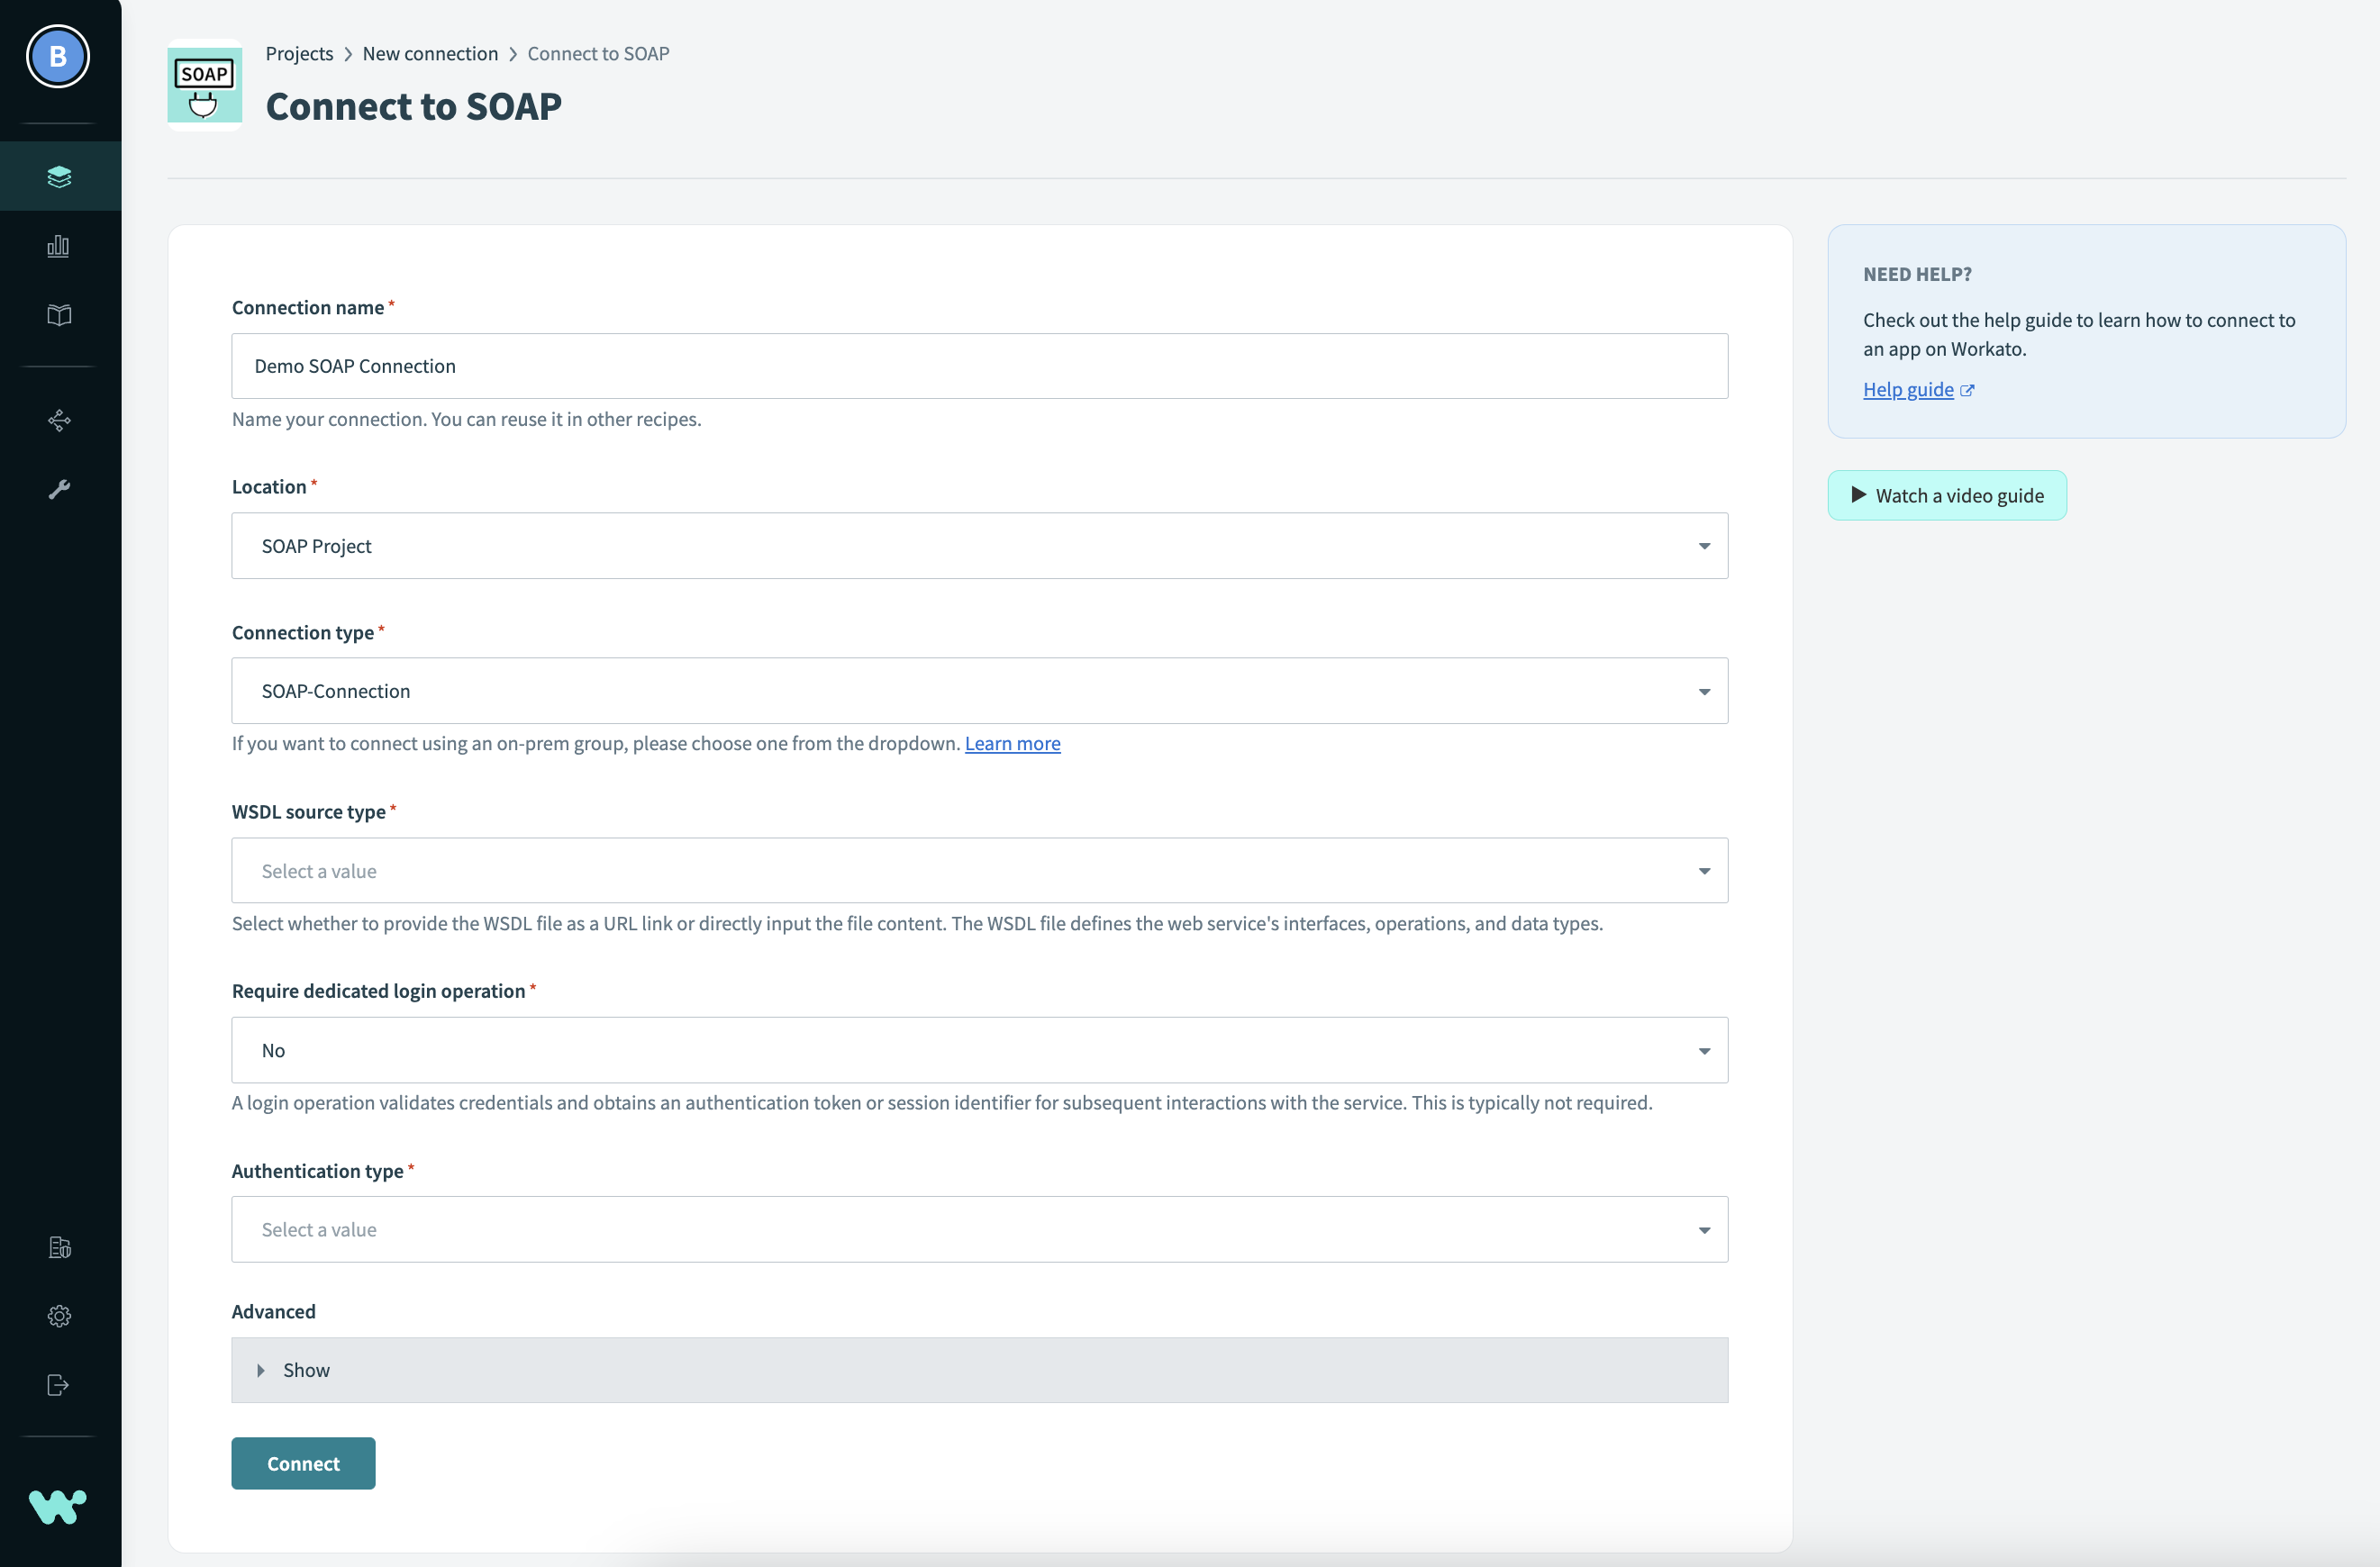Open the settings gear icon in sidebar

[59, 1316]
